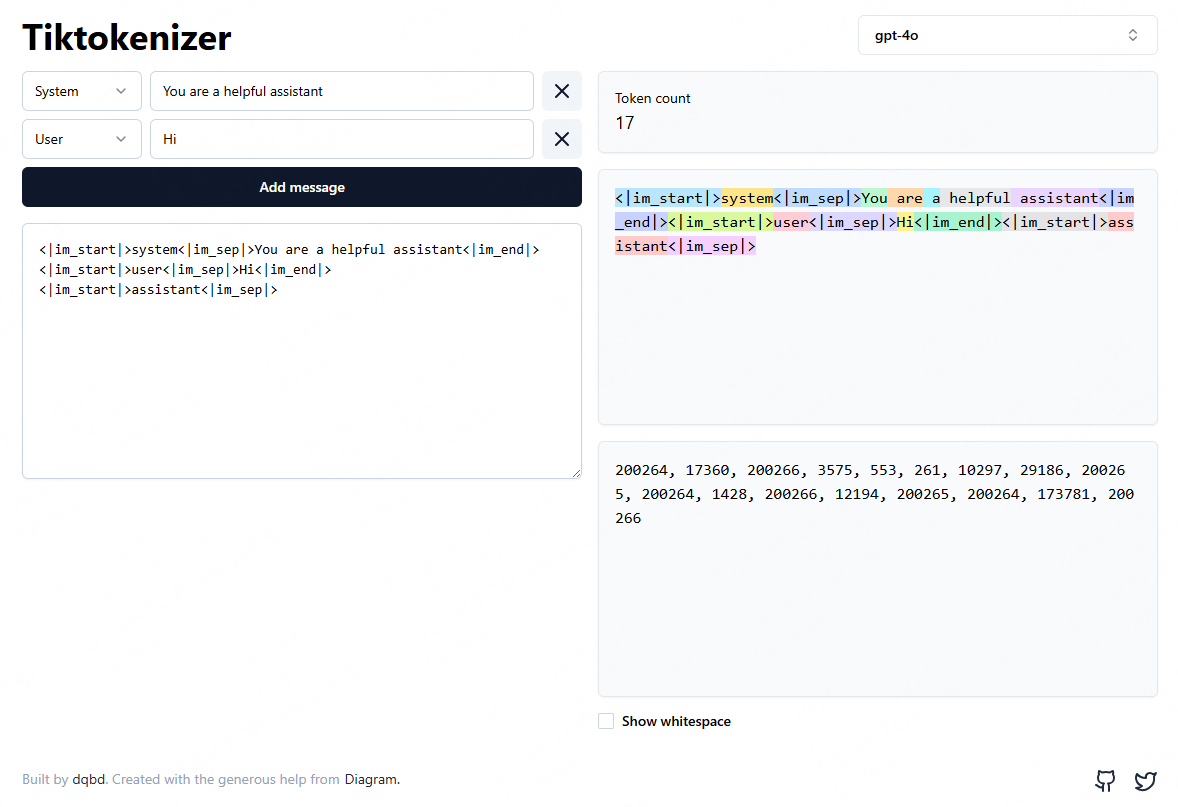
Task: Open the User role dropdown
Action: click(x=82, y=139)
